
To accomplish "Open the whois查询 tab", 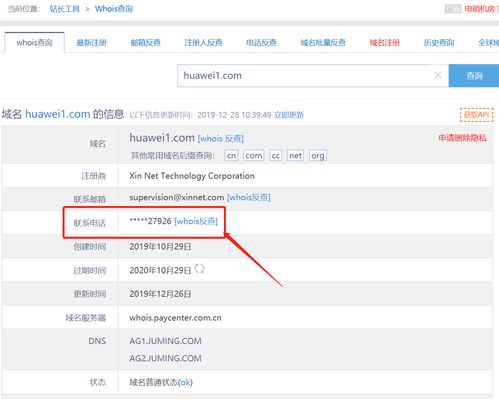I will 35,43.
